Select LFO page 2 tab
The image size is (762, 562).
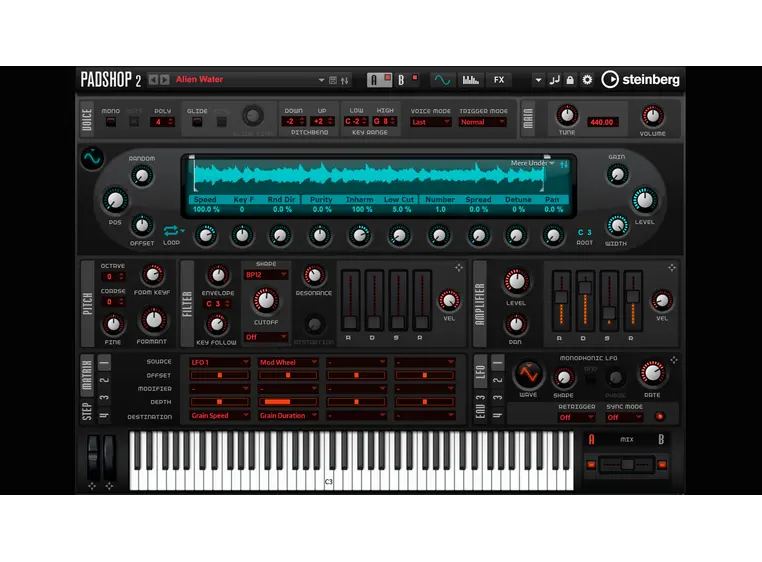pyautogui.click(x=497, y=380)
